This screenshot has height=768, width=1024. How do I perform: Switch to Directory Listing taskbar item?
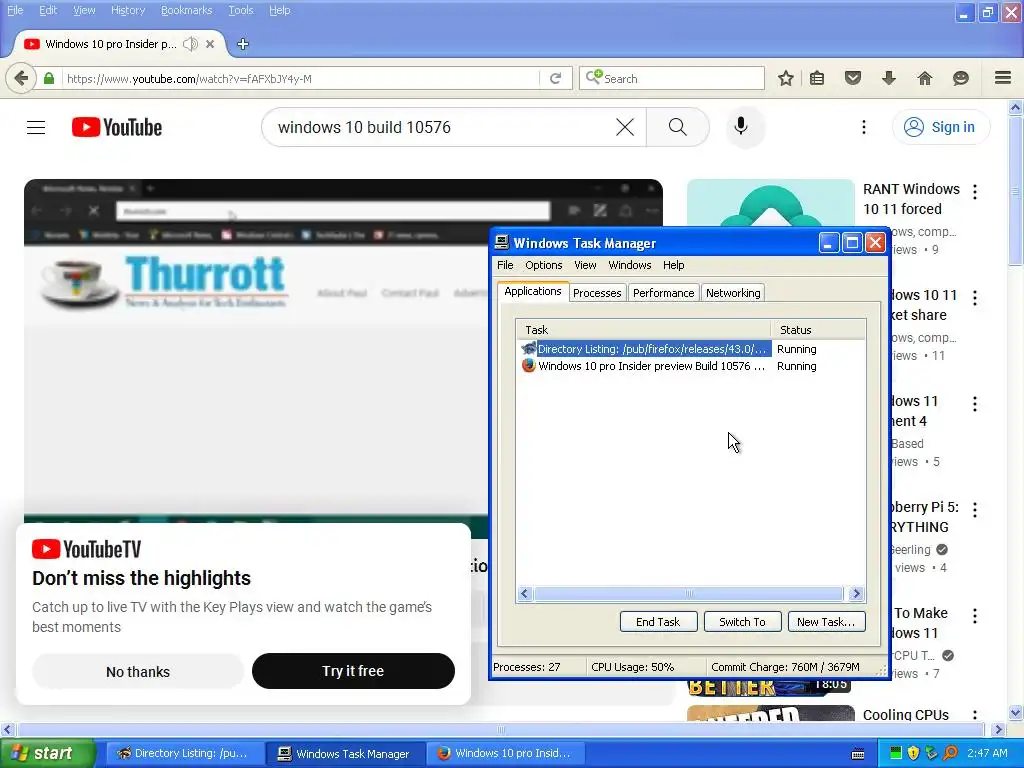[183, 753]
